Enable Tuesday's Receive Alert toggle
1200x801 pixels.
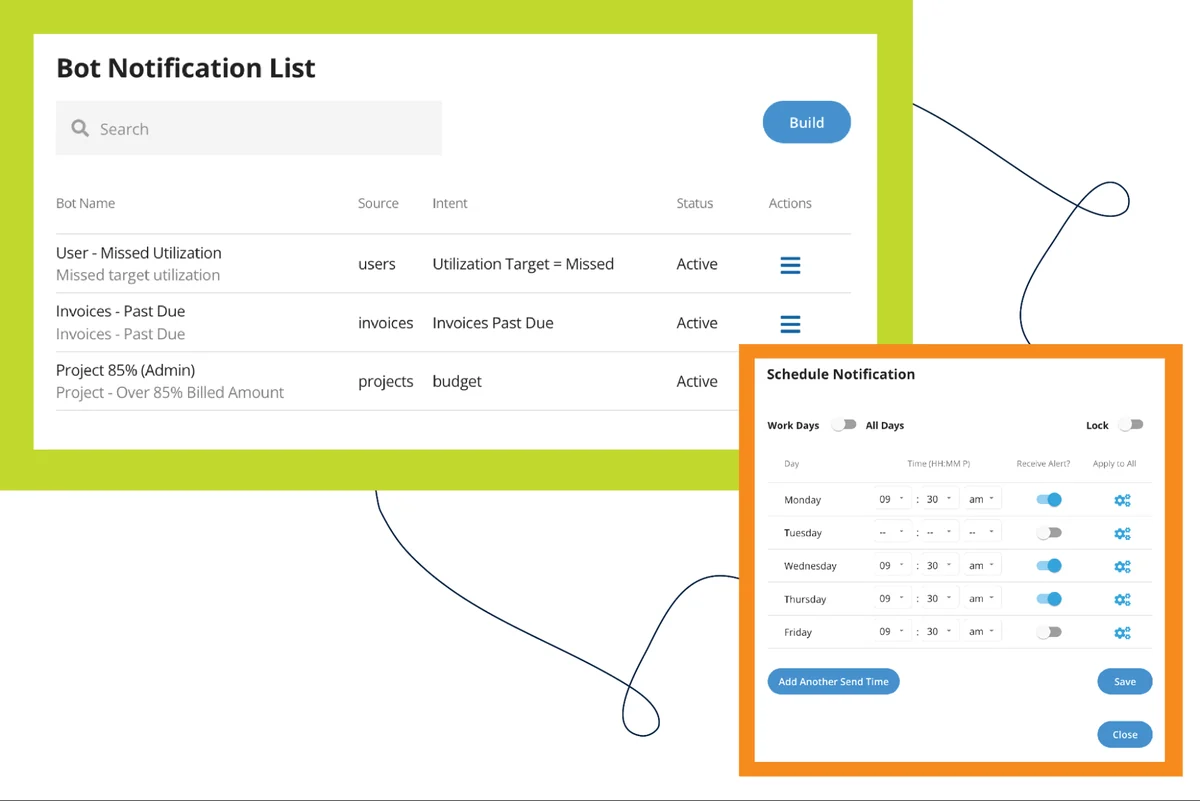1049,533
